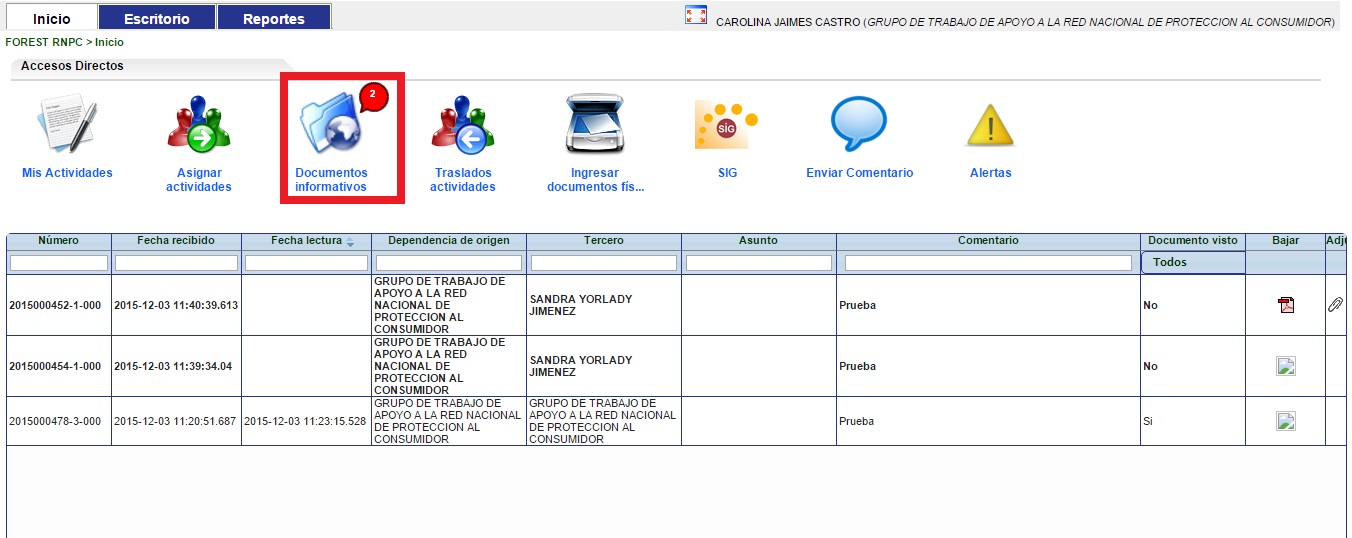Open Enviar Comentario speech bubble icon
The height and width of the screenshot is (538, 1352).
pos(859,125)
